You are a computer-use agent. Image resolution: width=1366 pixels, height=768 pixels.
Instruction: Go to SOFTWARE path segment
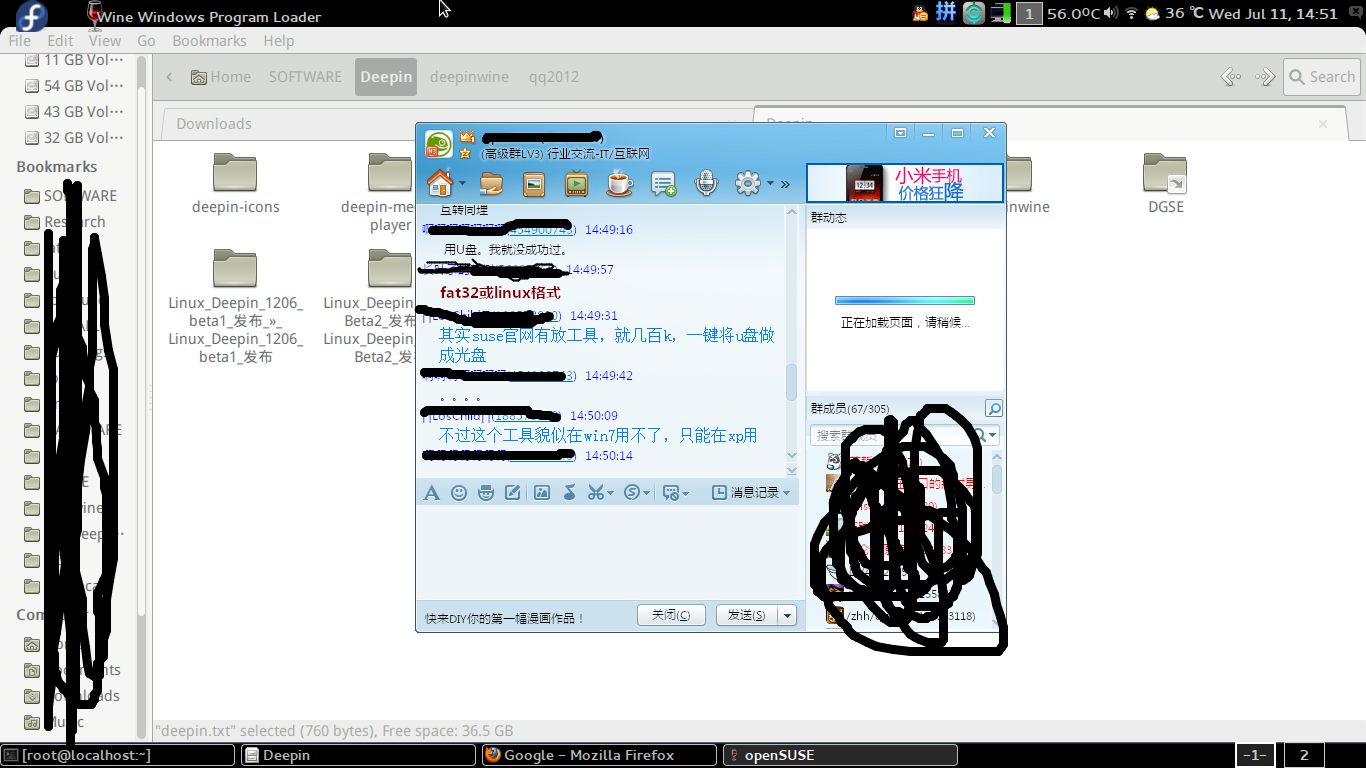click(x=305, y=77)
